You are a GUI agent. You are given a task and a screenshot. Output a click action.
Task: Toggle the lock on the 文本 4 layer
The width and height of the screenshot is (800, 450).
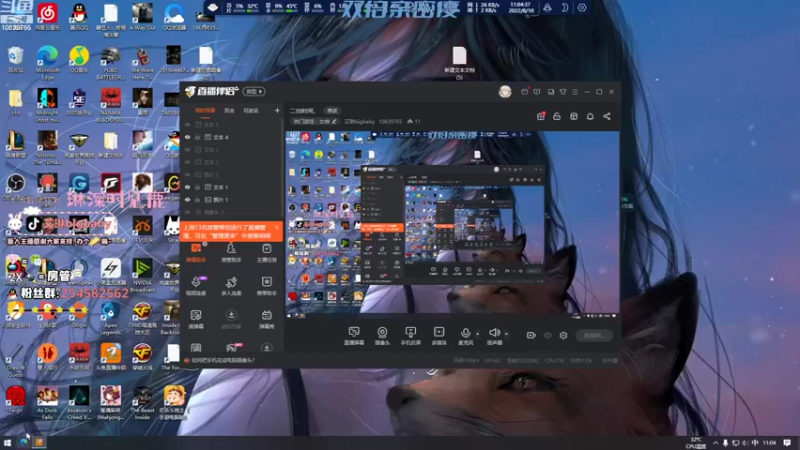(197, 137)
